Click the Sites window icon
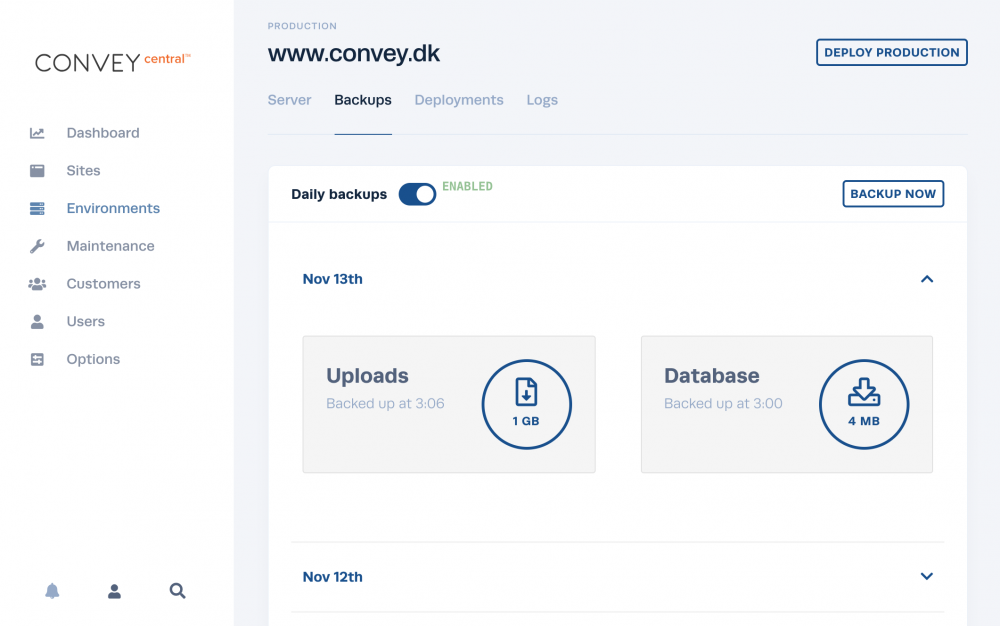Viewport: 1000px width, 626px height. tap(37, 171)
